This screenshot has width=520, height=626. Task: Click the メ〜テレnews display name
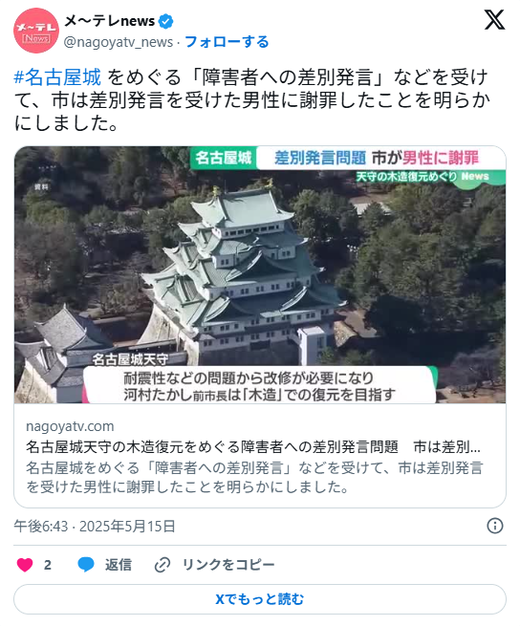pos(110,21)
